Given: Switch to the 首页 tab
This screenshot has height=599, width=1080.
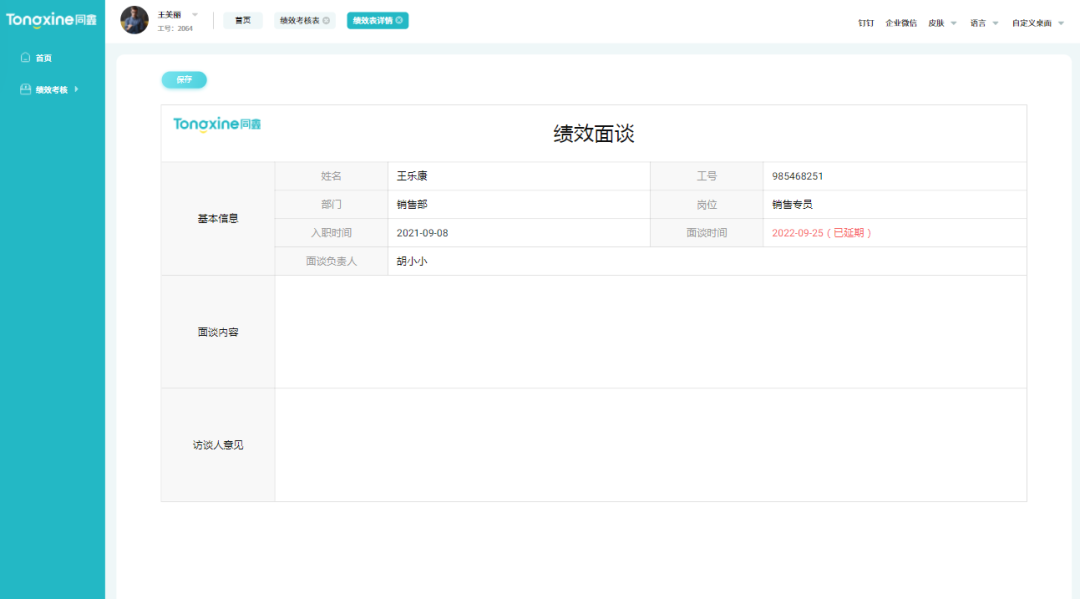Looking at the screenshot, I should tap(242, 20).
